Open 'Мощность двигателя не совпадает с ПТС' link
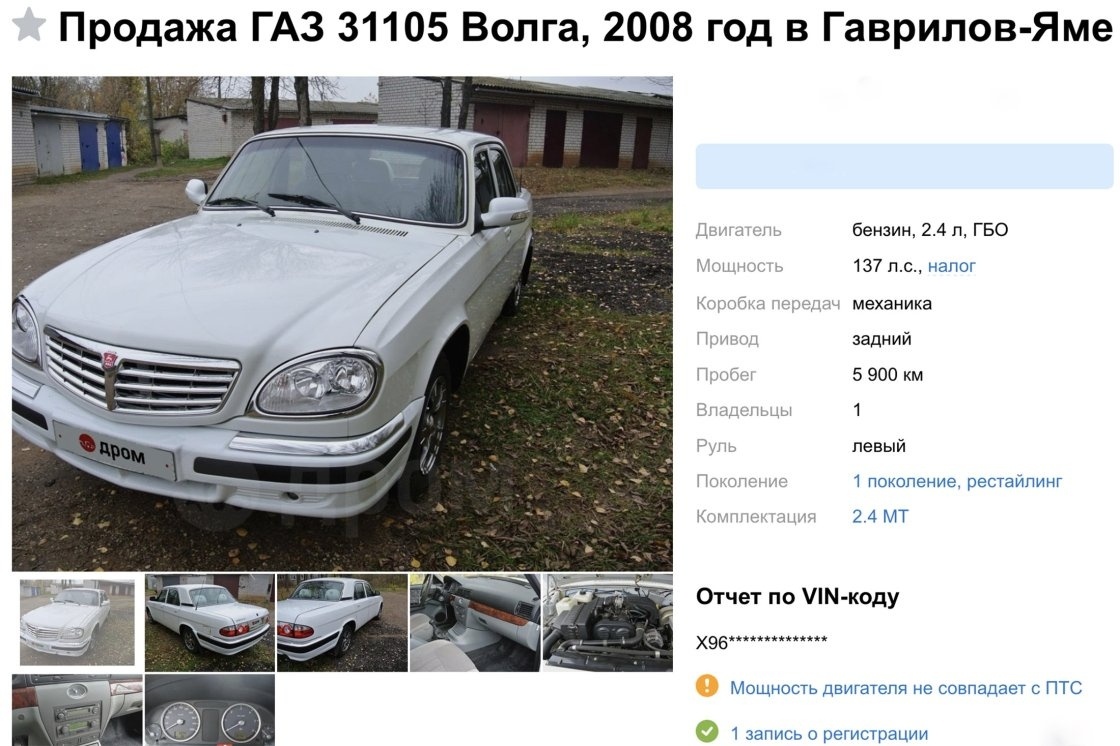Image resolution: width=1120 pixels, height=746 pixels. (x=906, y=687)
